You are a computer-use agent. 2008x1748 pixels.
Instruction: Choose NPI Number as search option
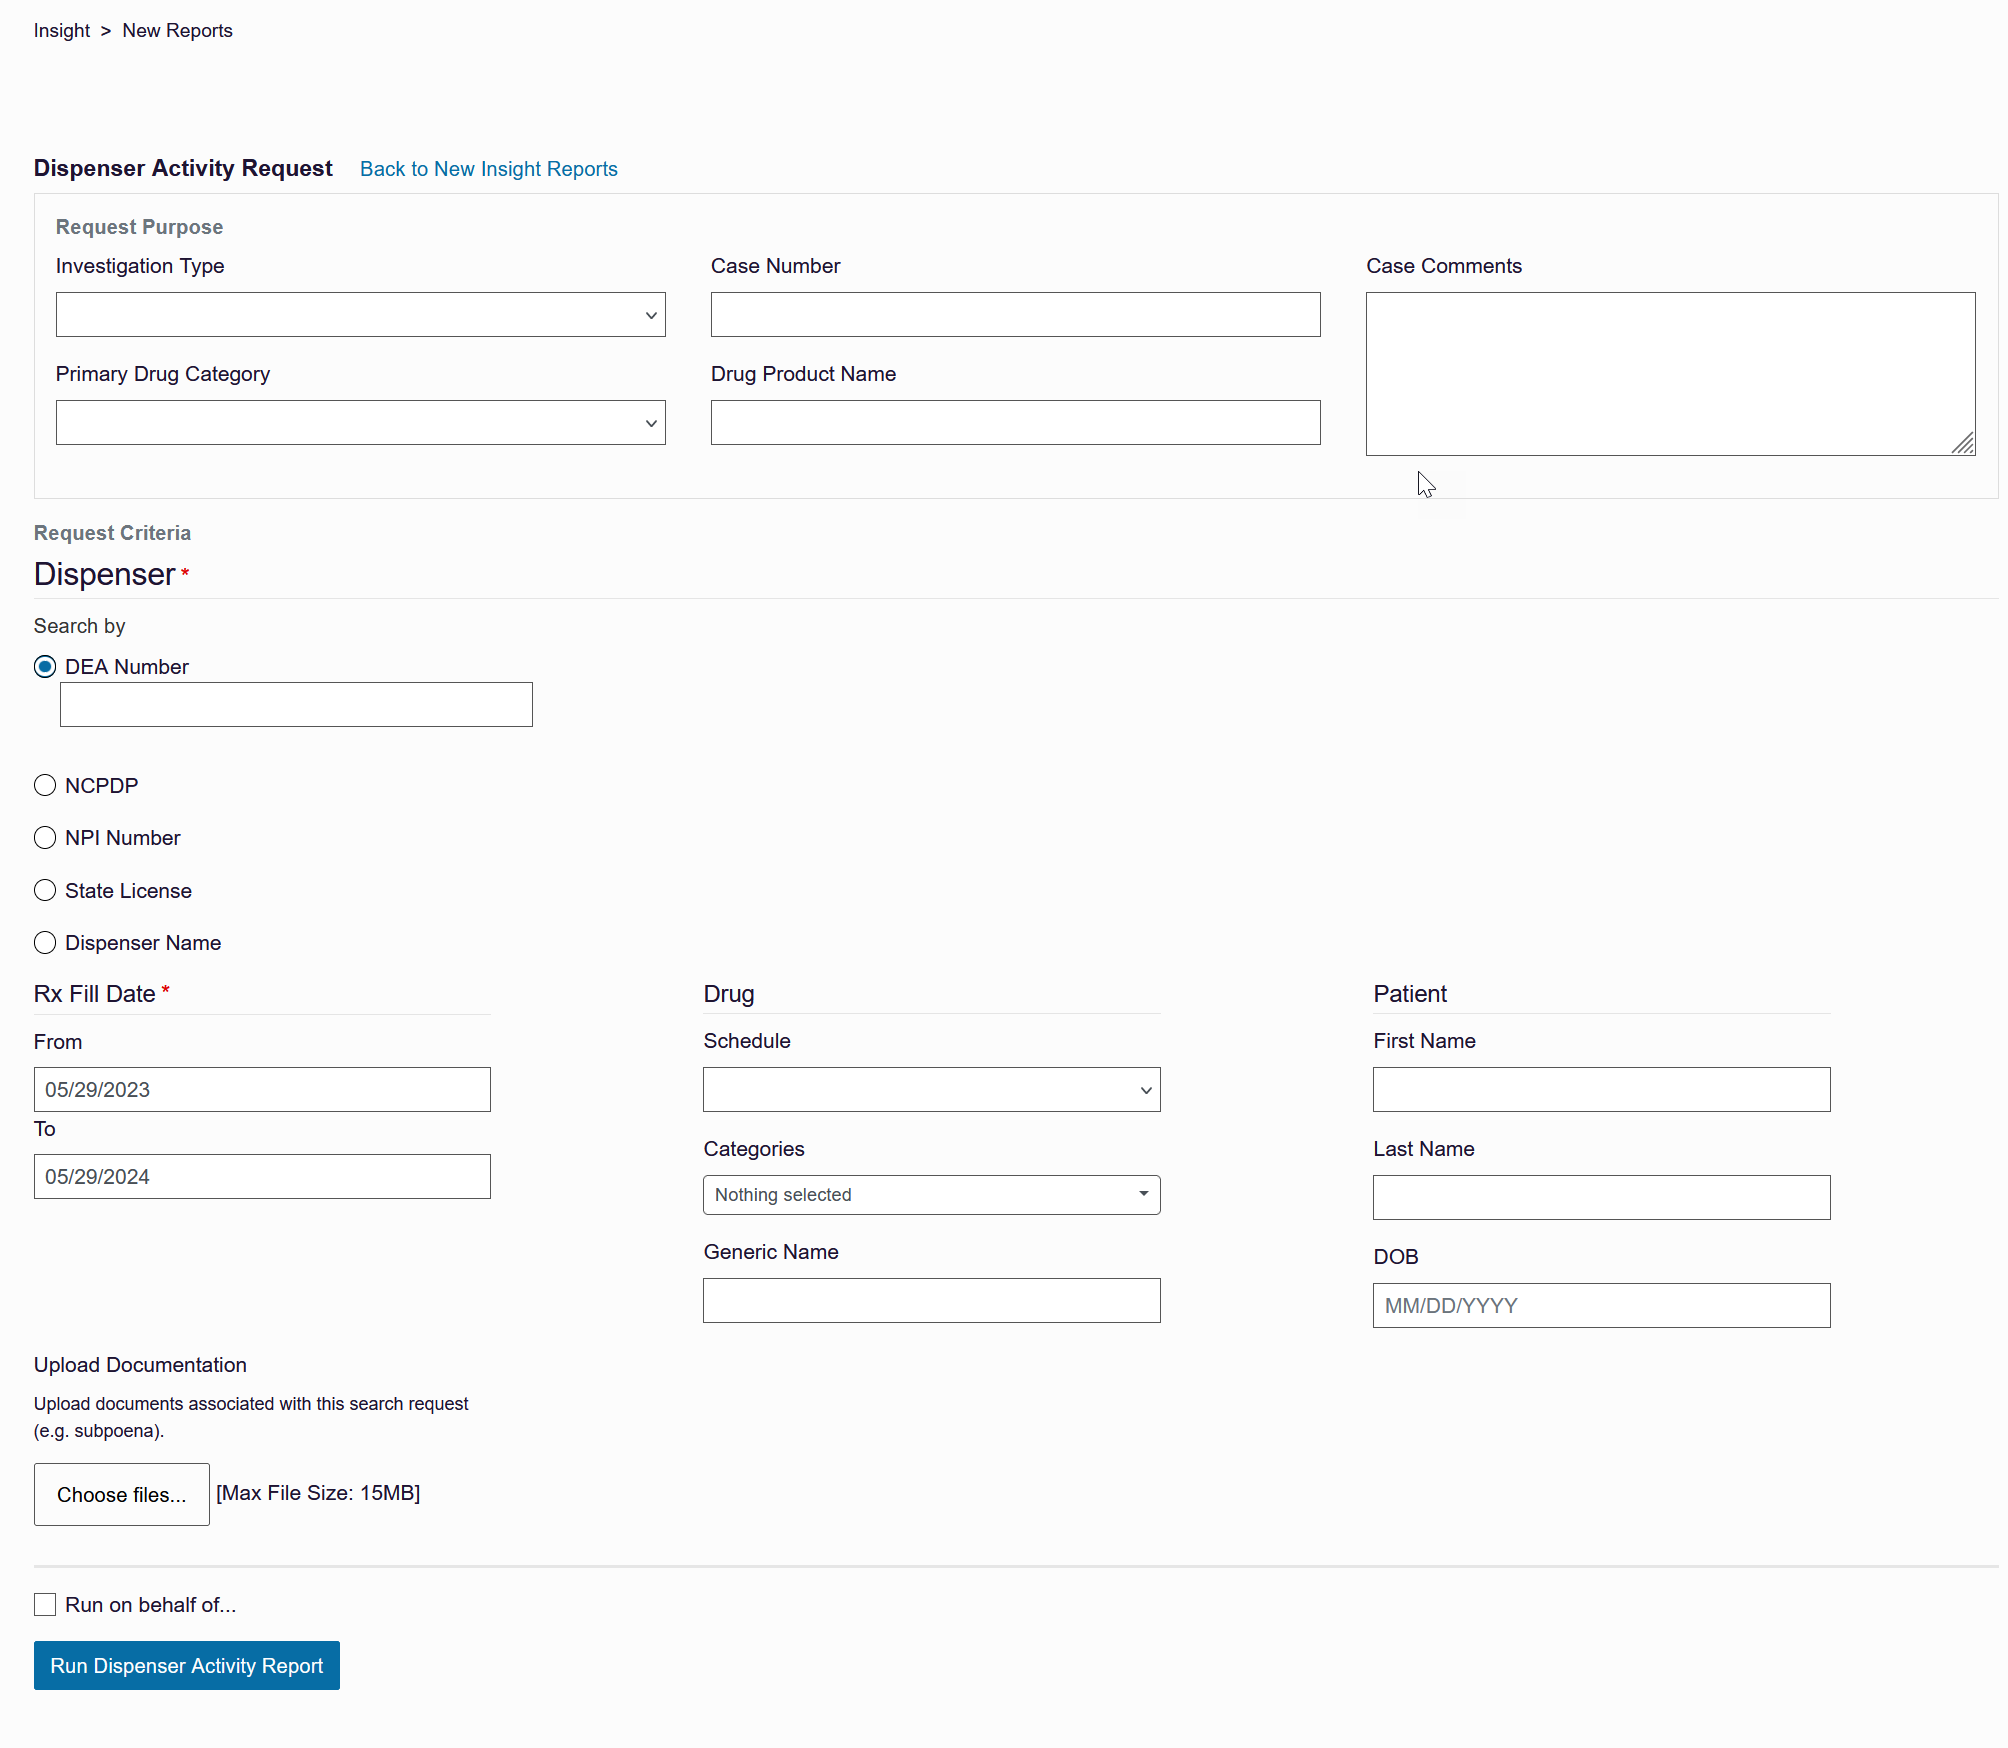45,837
